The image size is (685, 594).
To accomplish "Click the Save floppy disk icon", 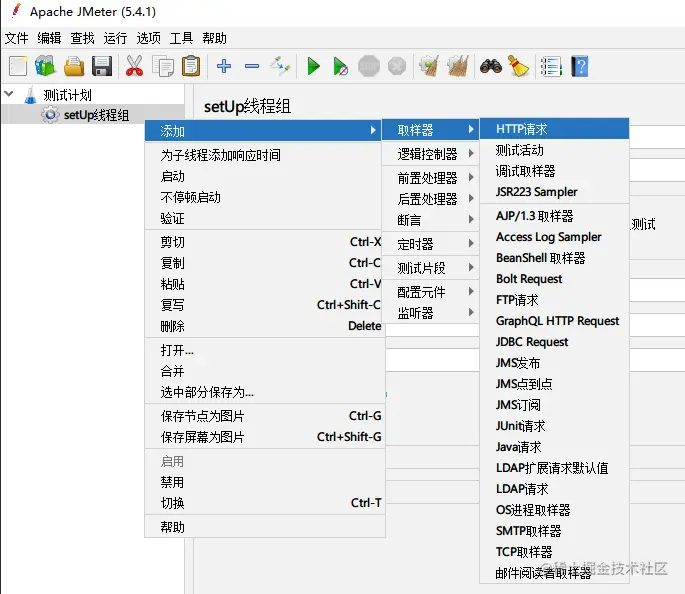I will [102, 66].
